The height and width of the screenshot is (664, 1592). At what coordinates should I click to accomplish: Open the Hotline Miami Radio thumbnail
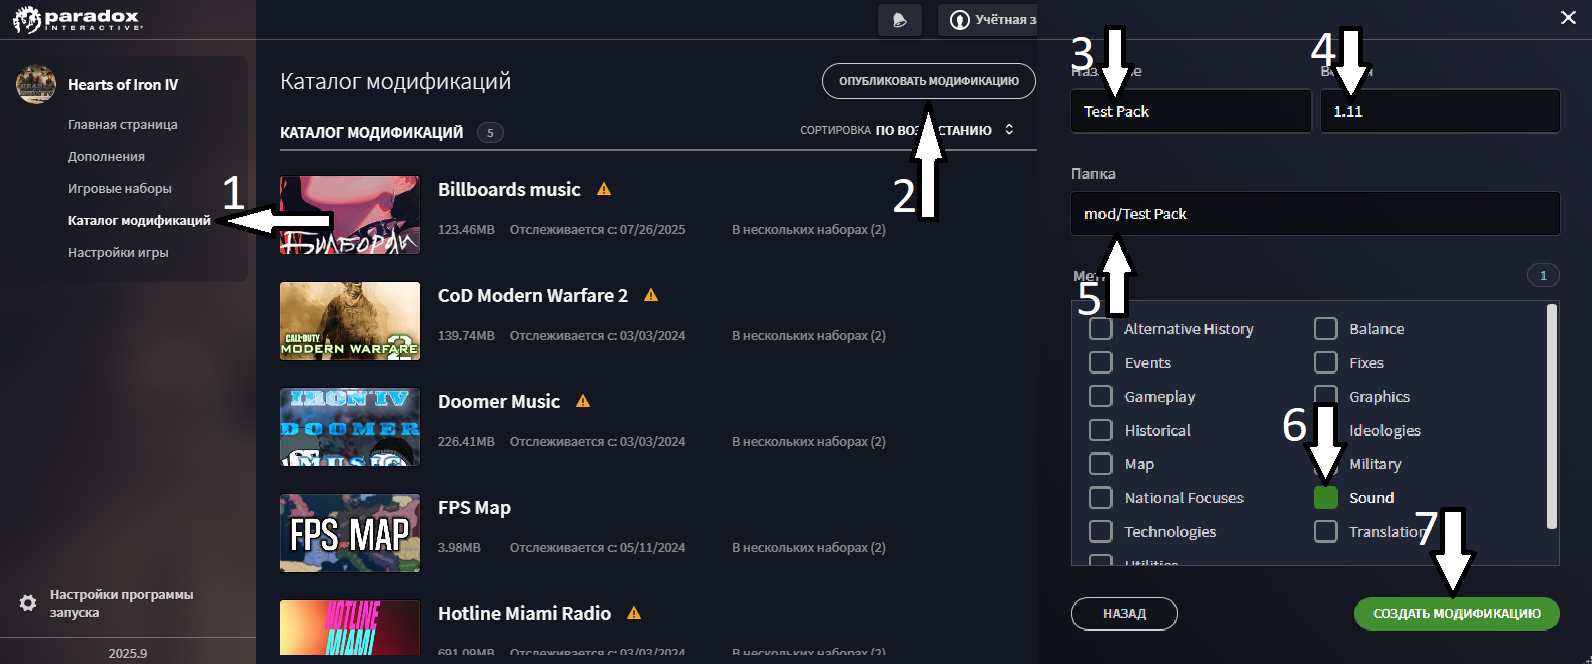click(x=350, y=627)
